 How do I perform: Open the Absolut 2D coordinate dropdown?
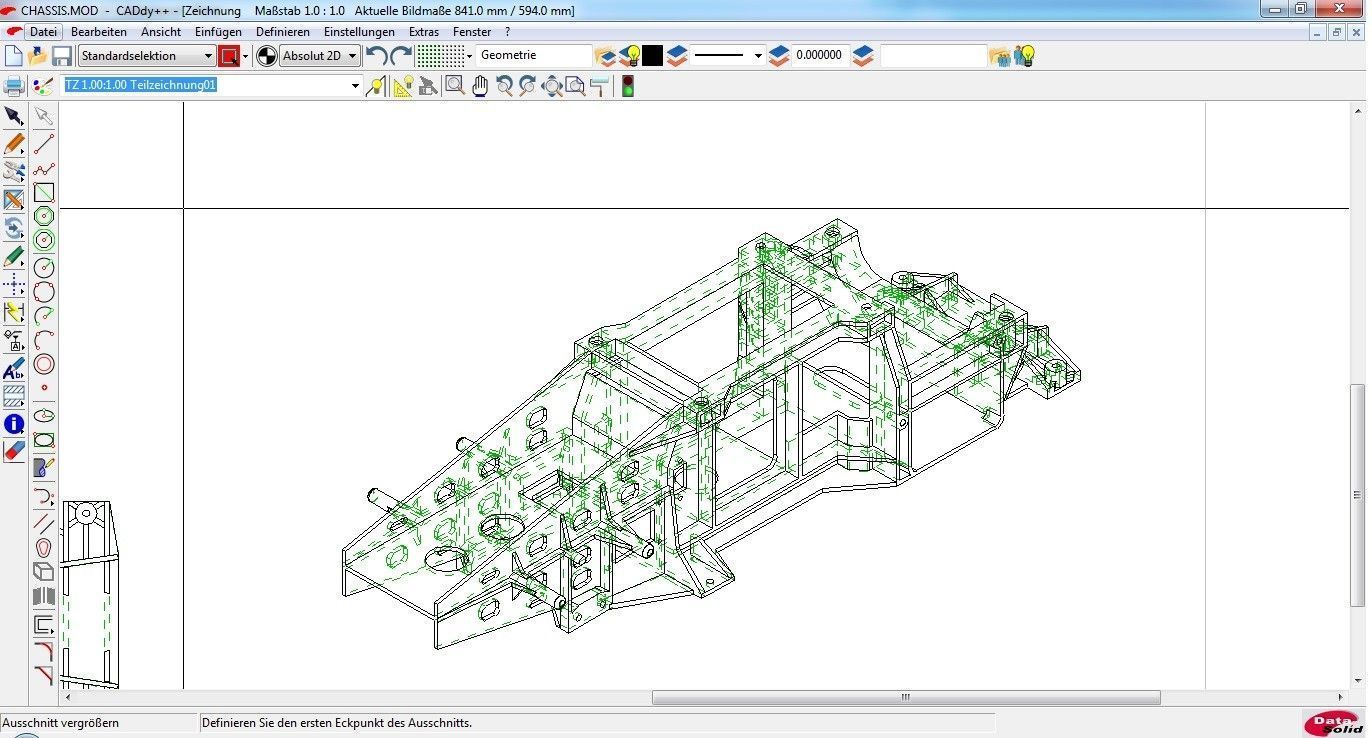pos(320,56)
